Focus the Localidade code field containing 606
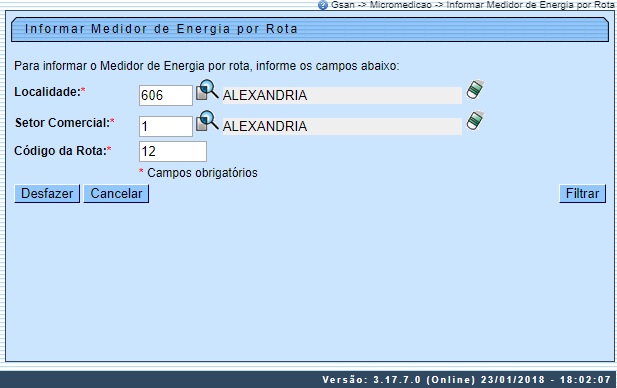617x388 pixels. 166,95
